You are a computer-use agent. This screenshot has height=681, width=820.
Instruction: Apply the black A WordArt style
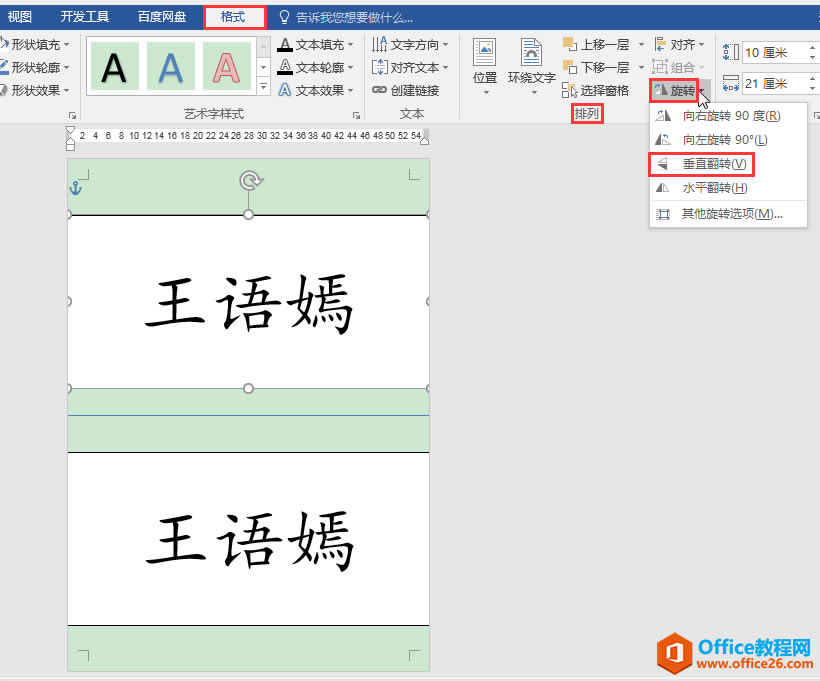[115, 66]
